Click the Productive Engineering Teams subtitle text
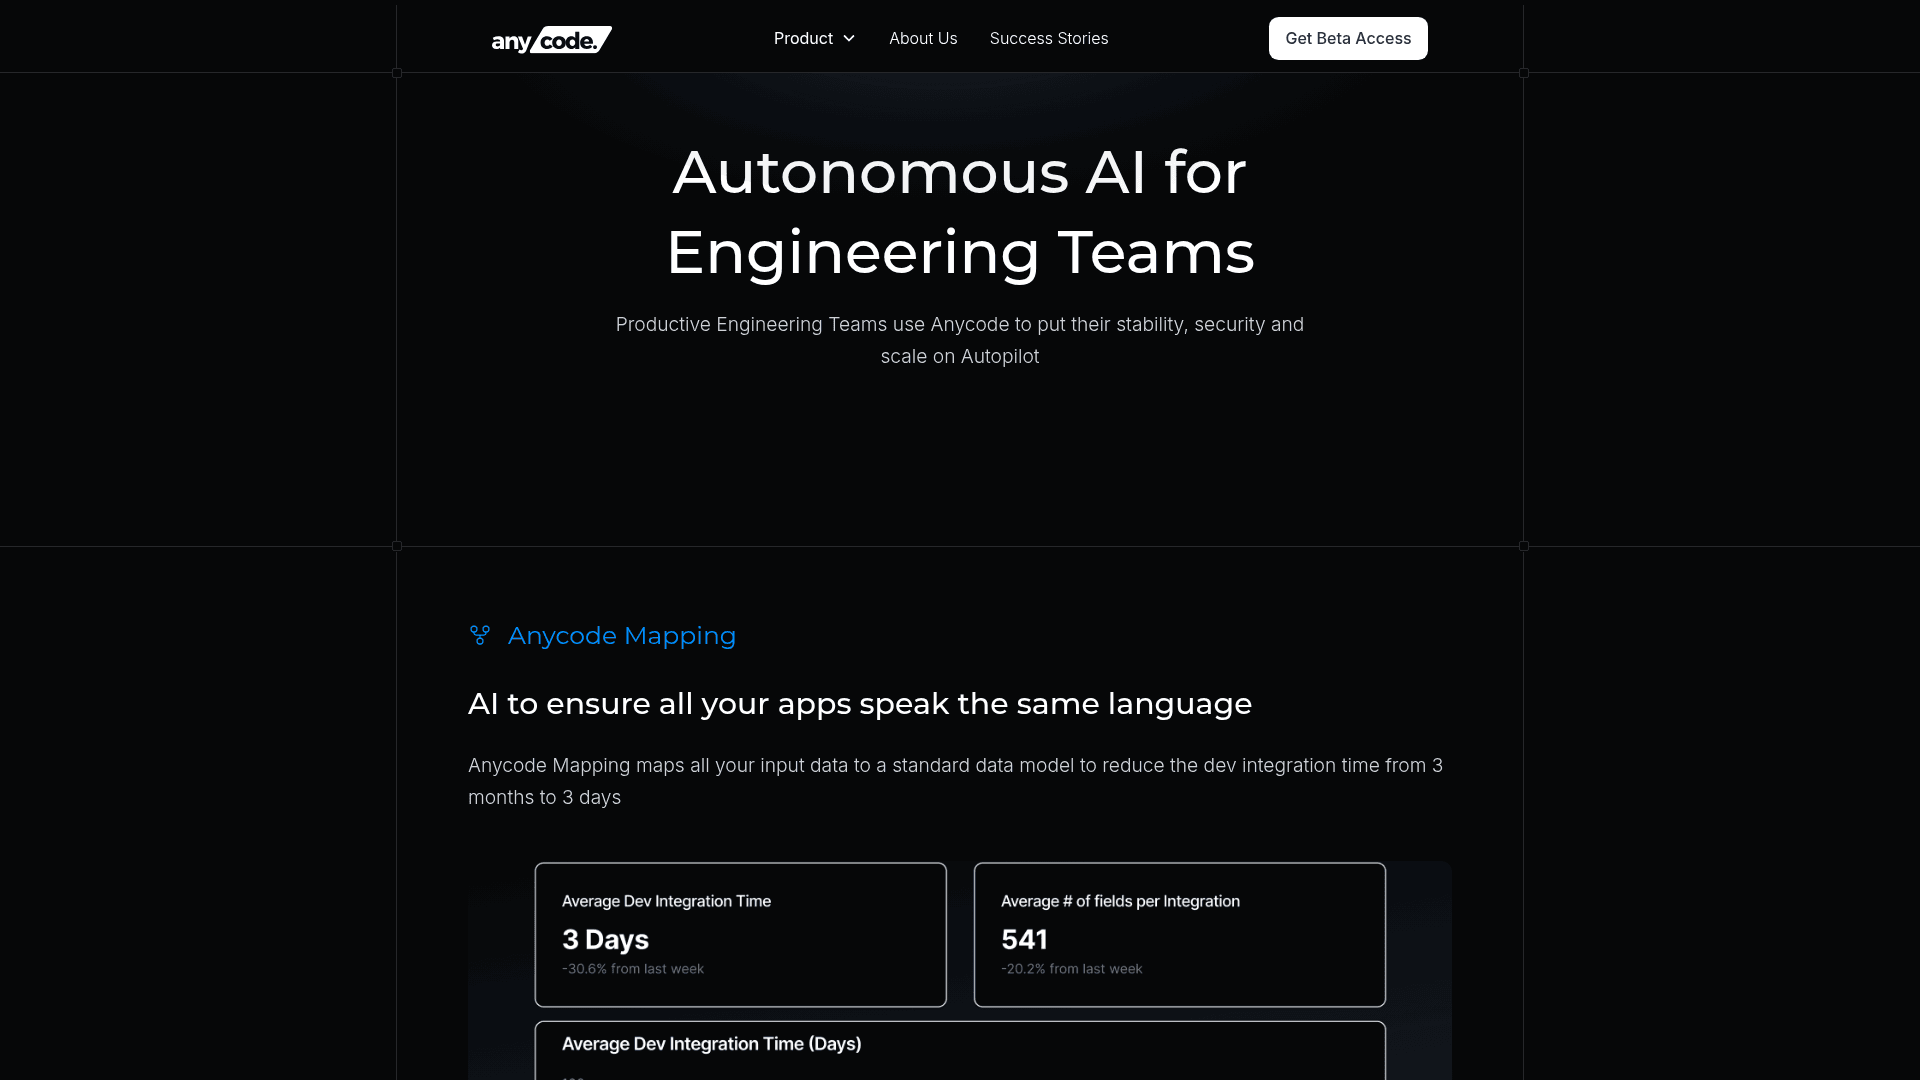Screen dimensions: 1920x1080 [x=960, y=340]
